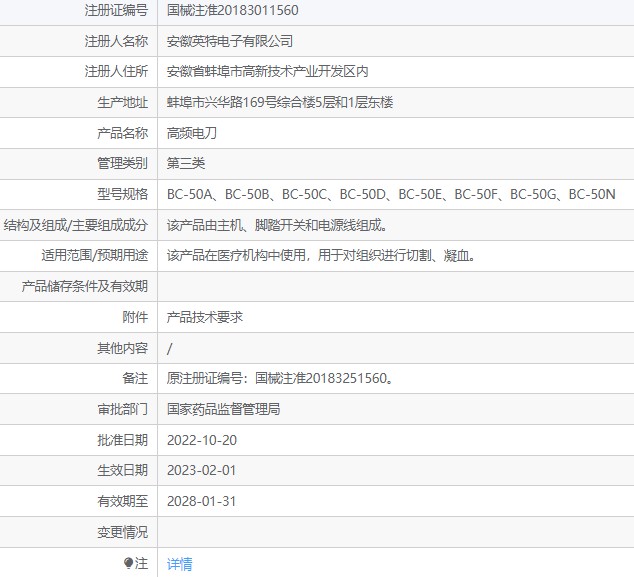Click the 注册人名称 label
The height and width of the screenshot is (577, 634).
tap(116, 41)
